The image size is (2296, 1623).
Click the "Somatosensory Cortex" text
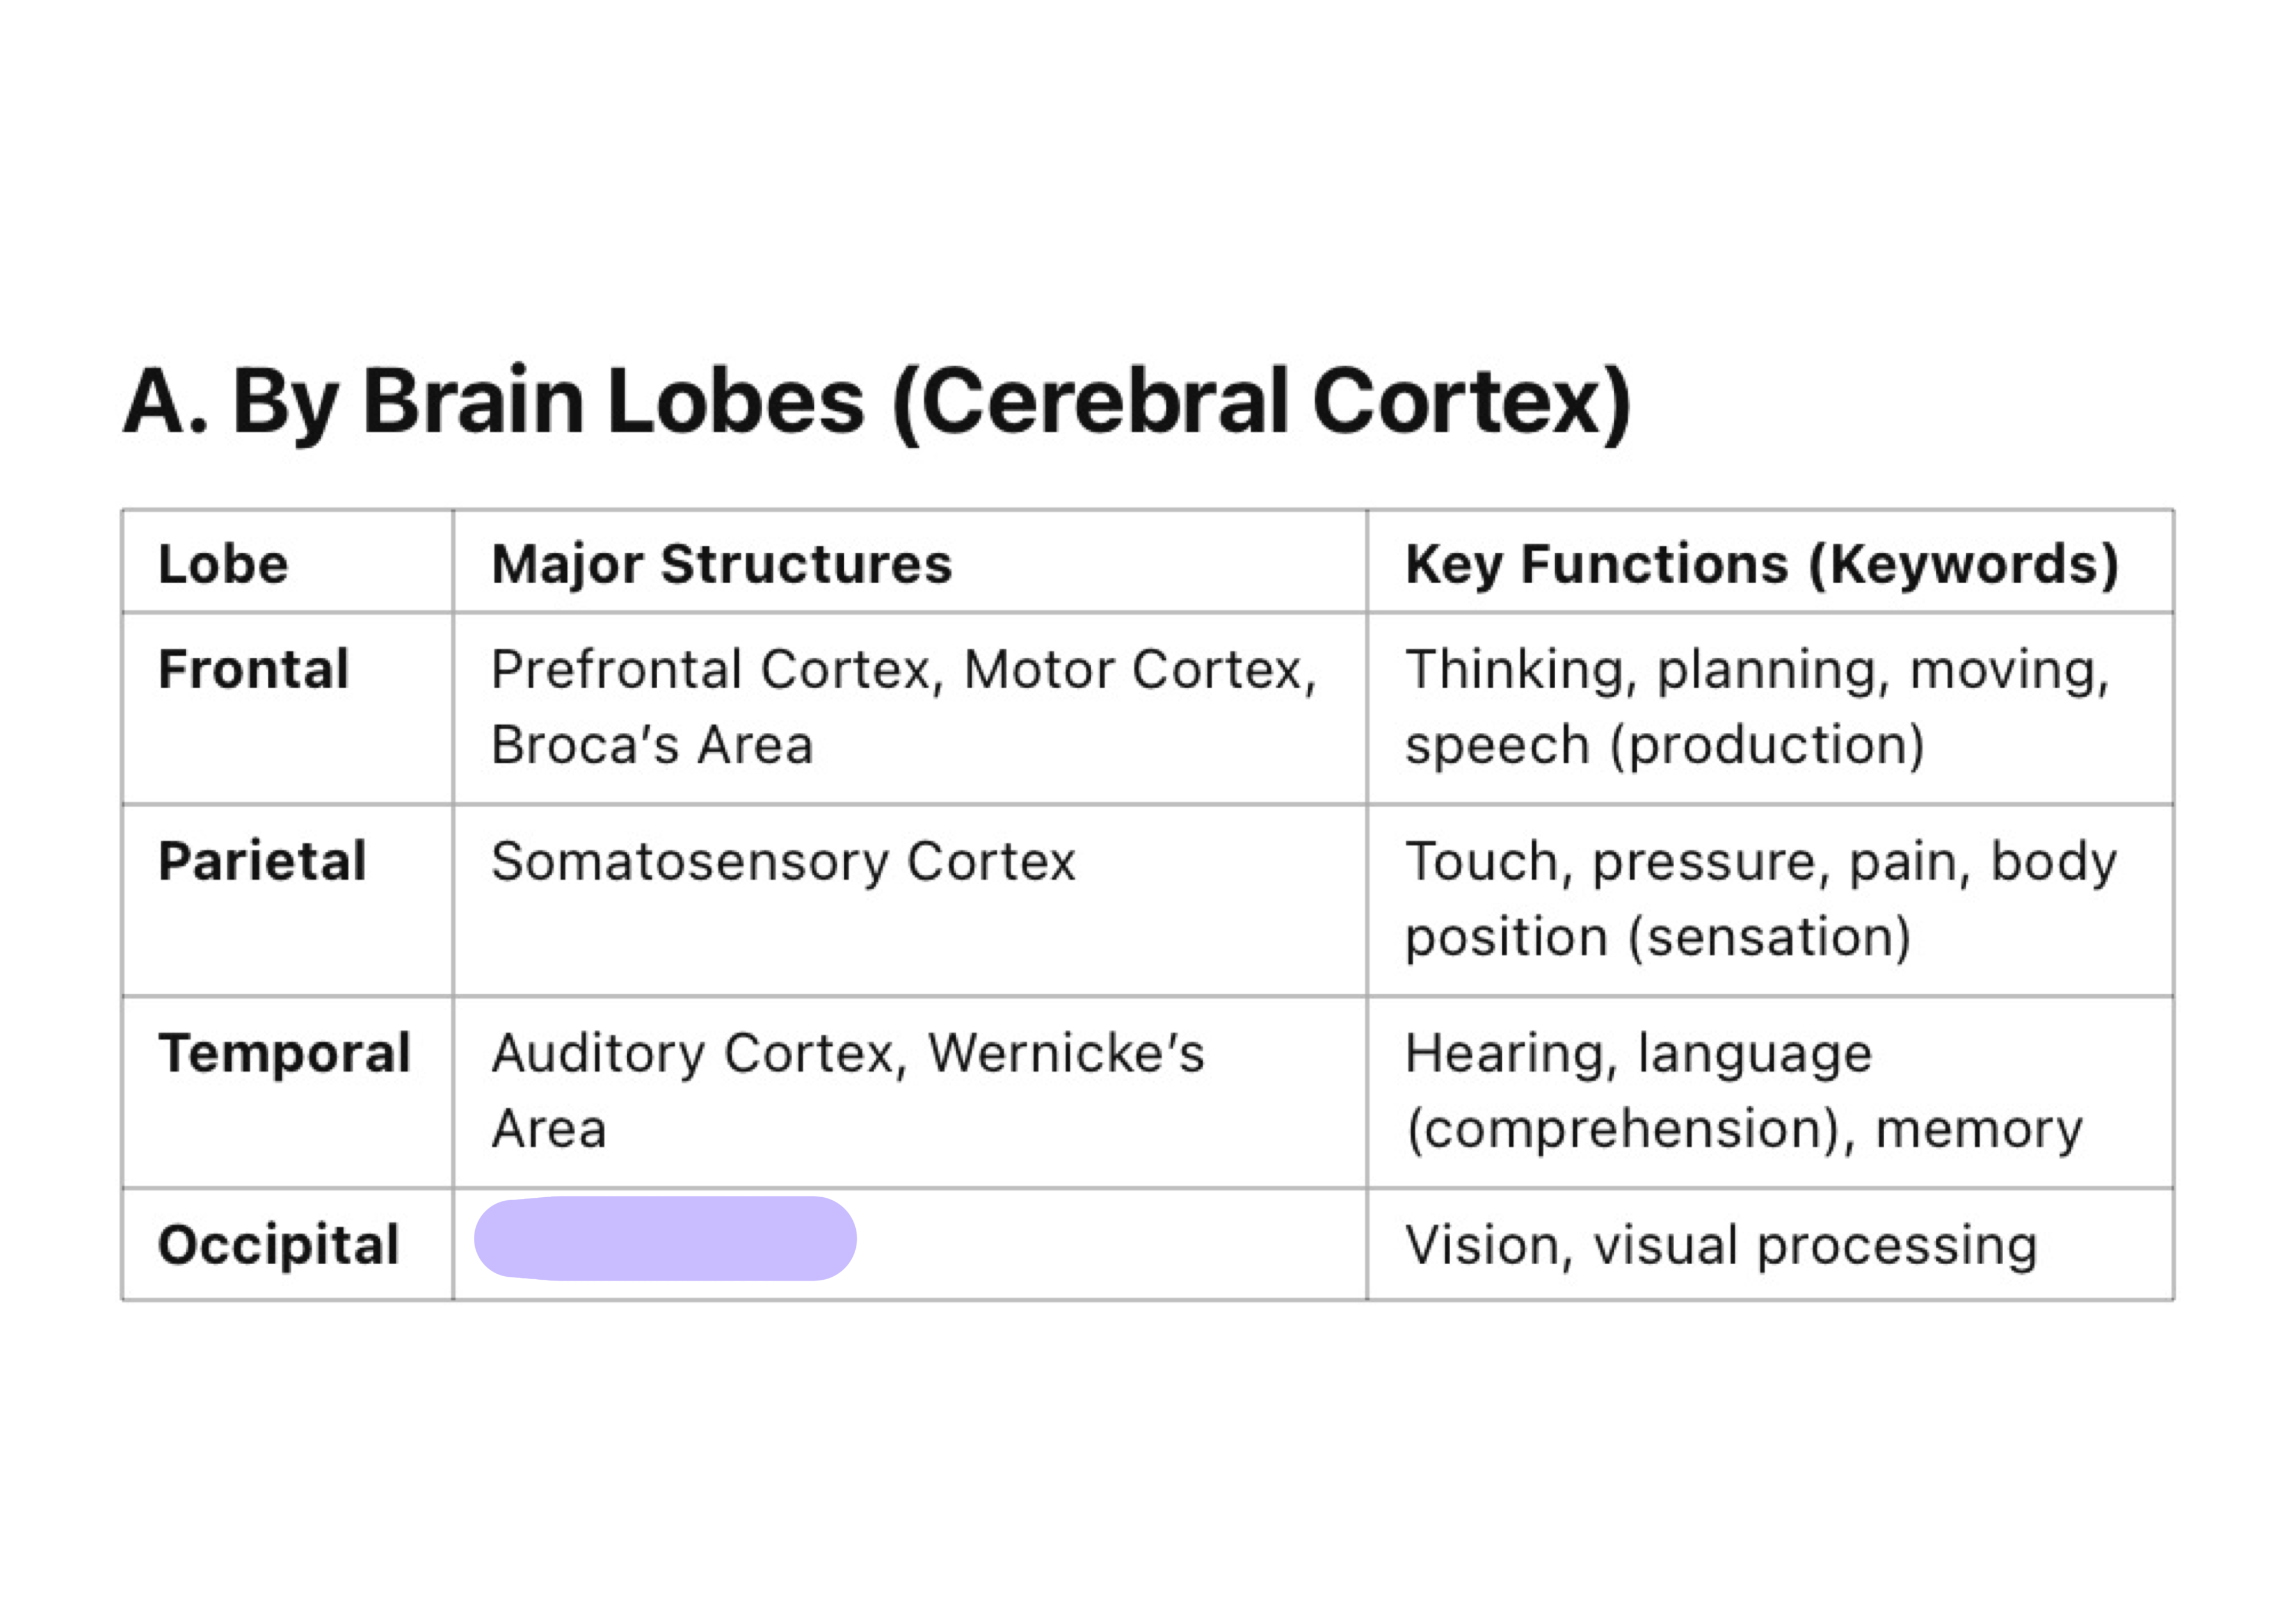click(x=783, y=861)
